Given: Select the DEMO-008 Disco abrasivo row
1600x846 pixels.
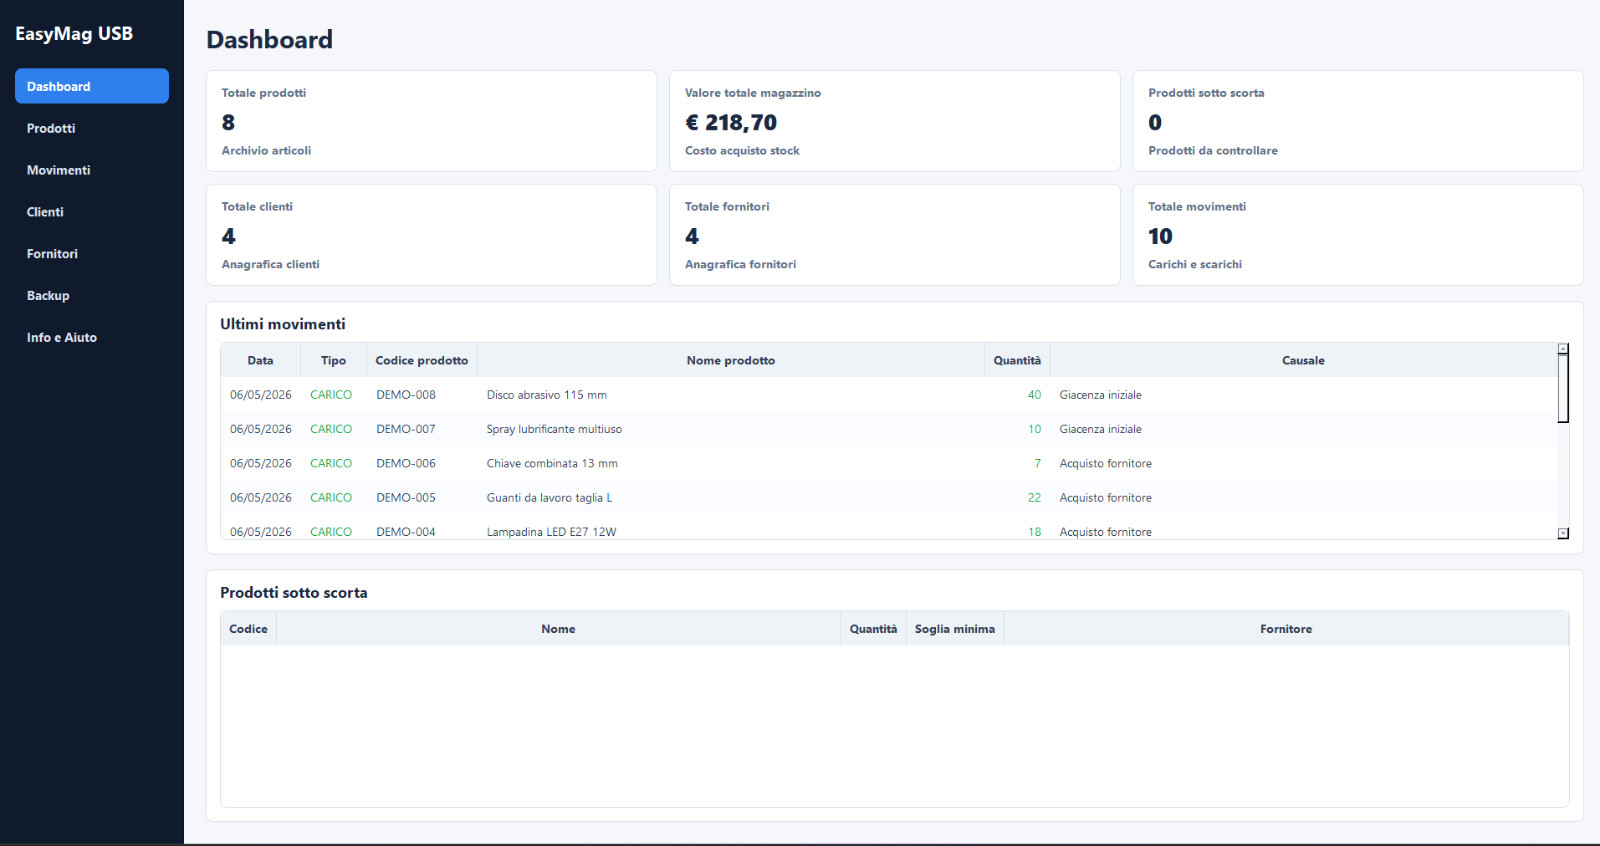Looking at the screenshot, I should (x=889, y=395).
